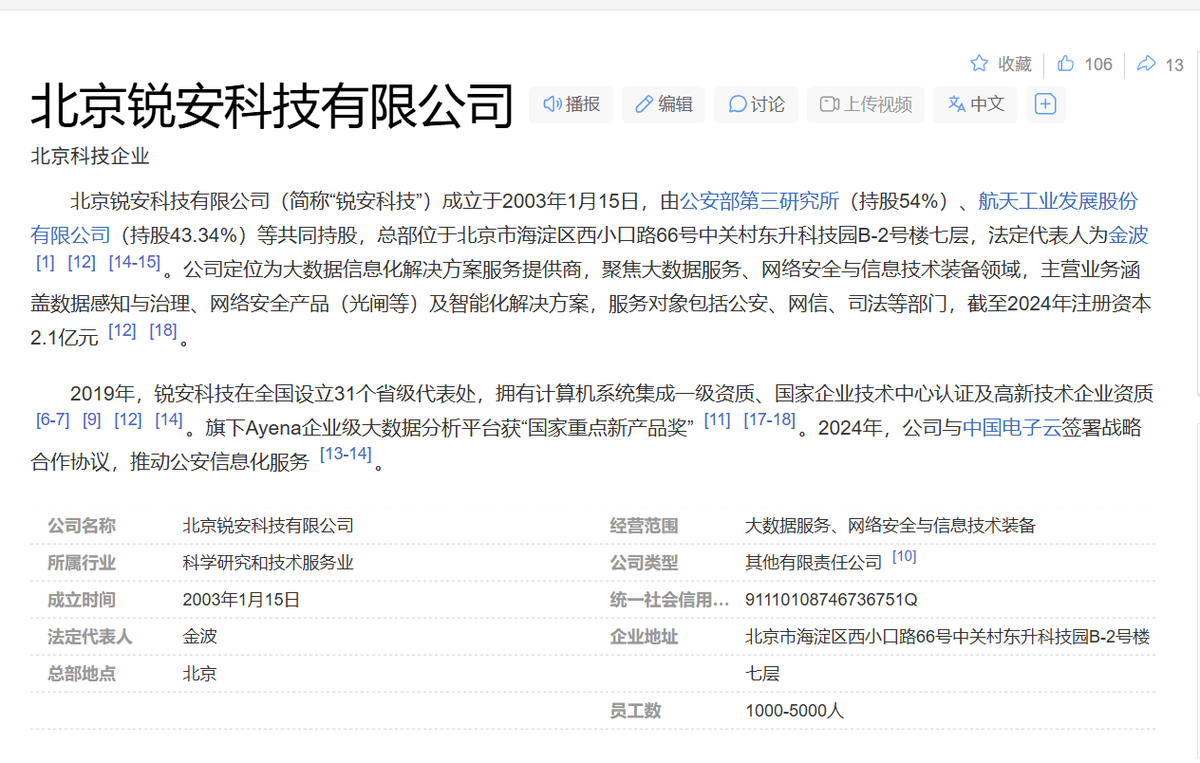The height and width of the screenshot is (763, 1200).
Task: Open the 讨论 discussion button
Action: pos(756,104)
